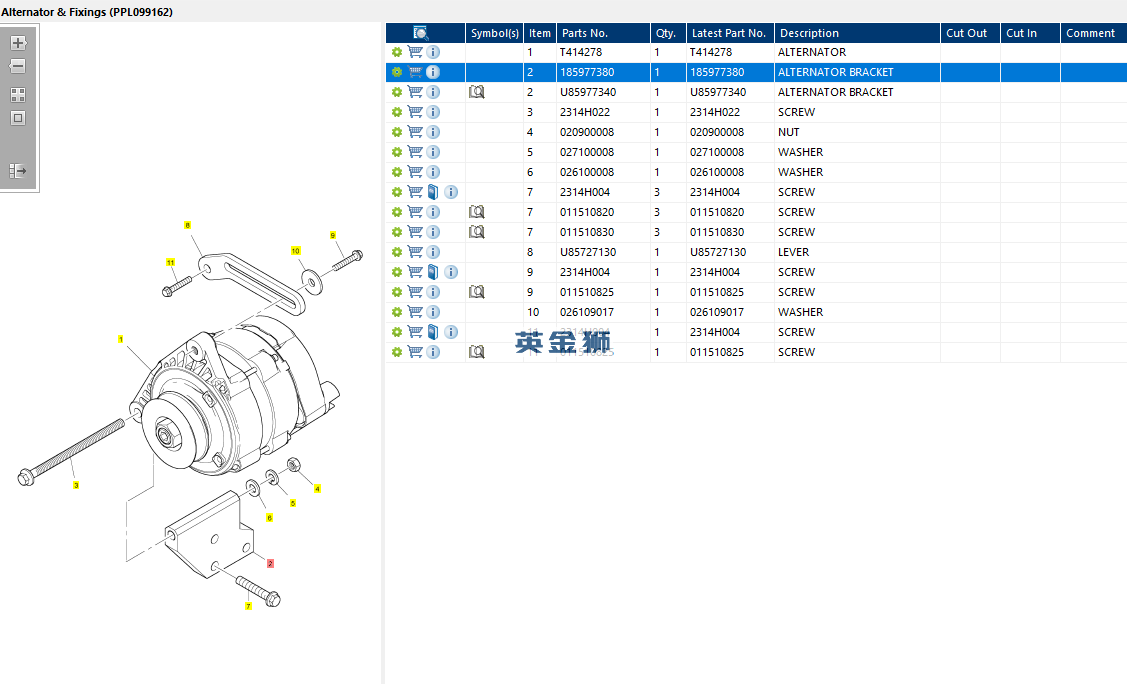The height and width of the screenshot is (684, 1127).
Task: Click callout 3 on the diagram
Action: pyautogui.click(x=76, y=486)
